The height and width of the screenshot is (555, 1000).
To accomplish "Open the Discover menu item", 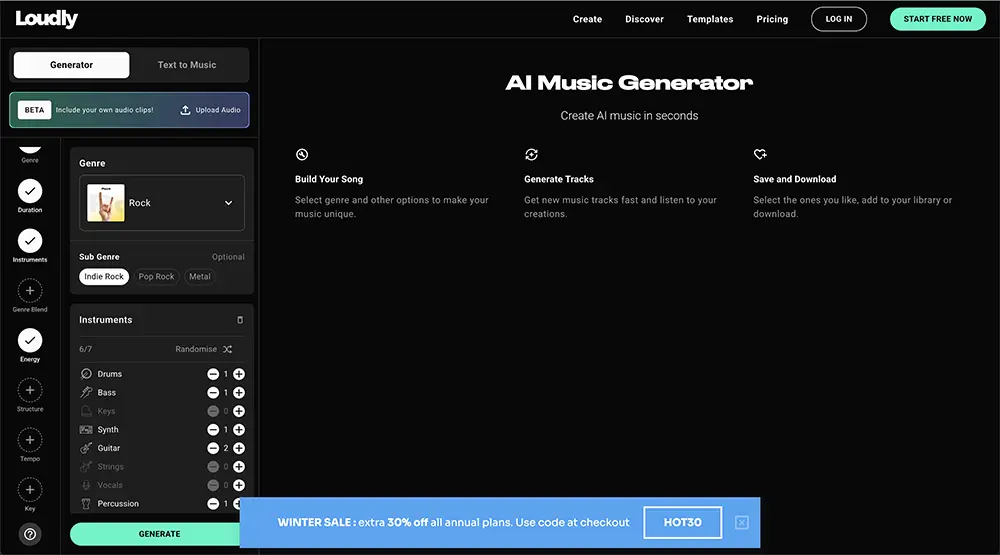I will pyautogui.click(x=644, y=19).
